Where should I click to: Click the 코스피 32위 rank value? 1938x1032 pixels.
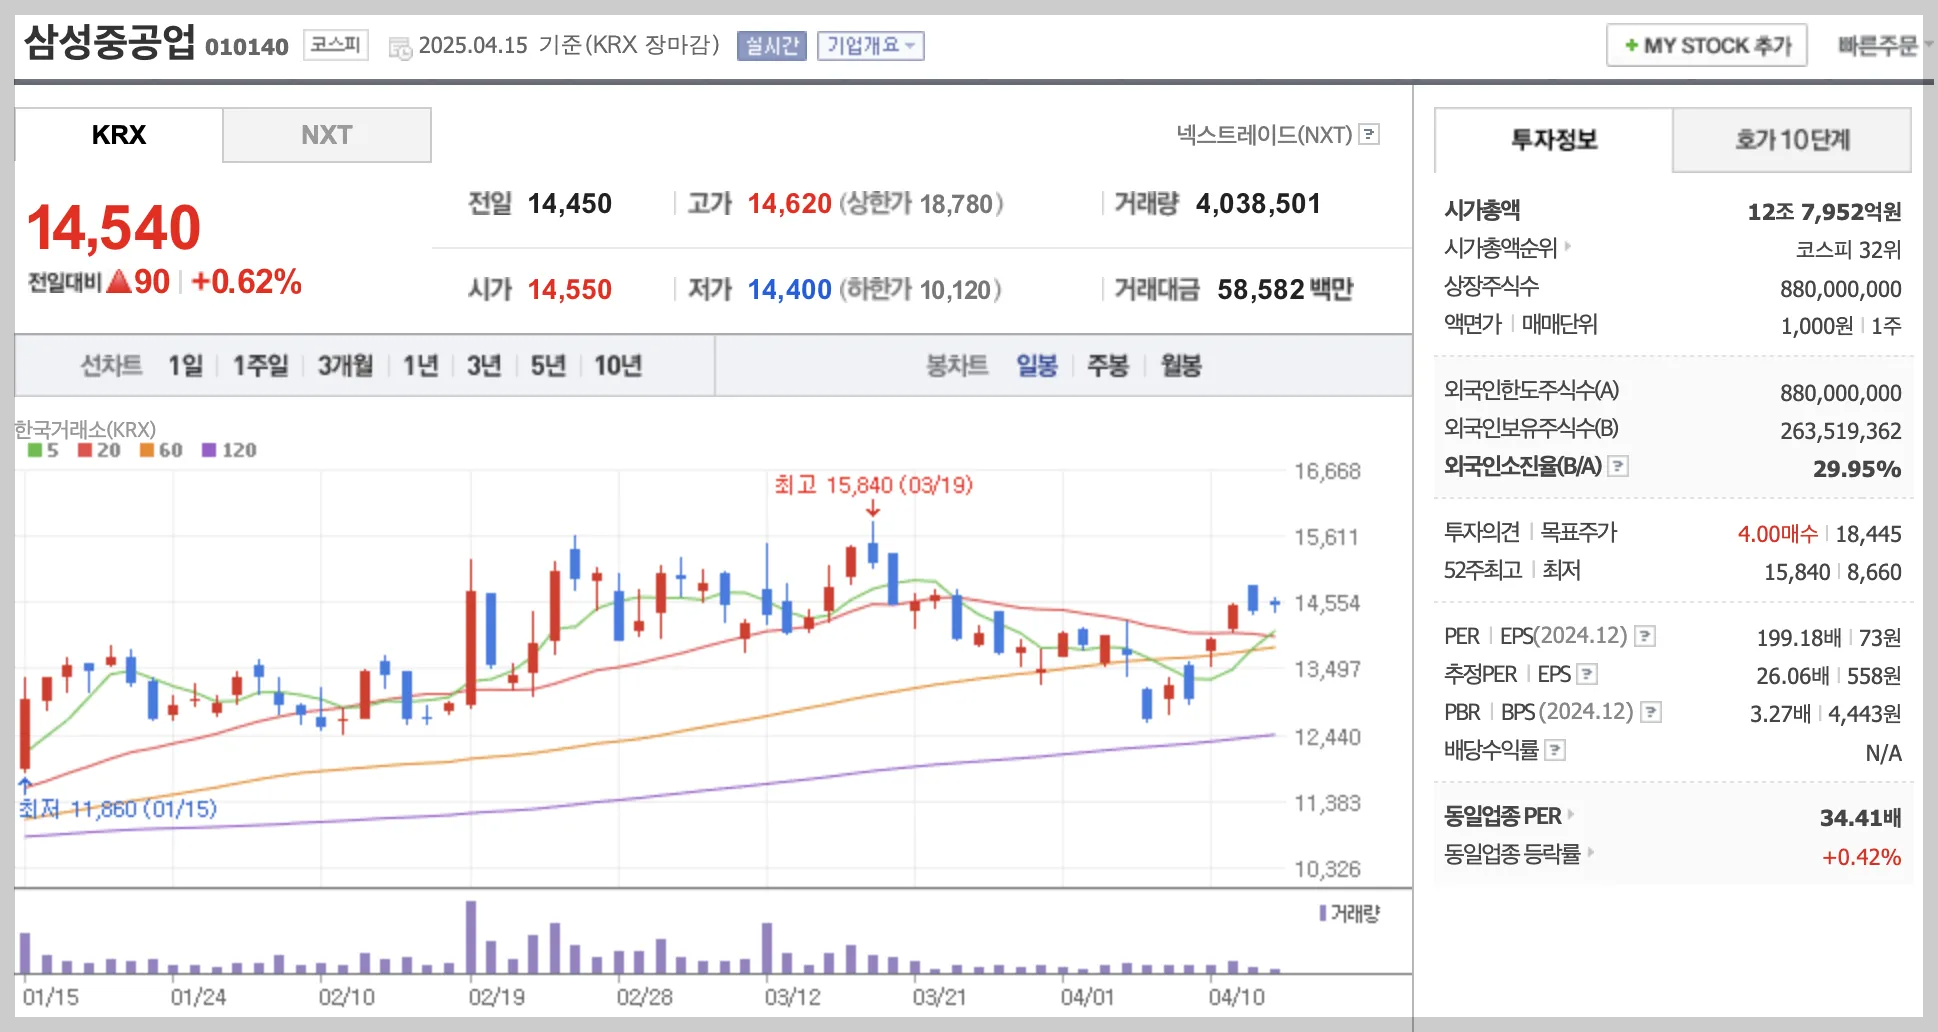[1848, 249]
